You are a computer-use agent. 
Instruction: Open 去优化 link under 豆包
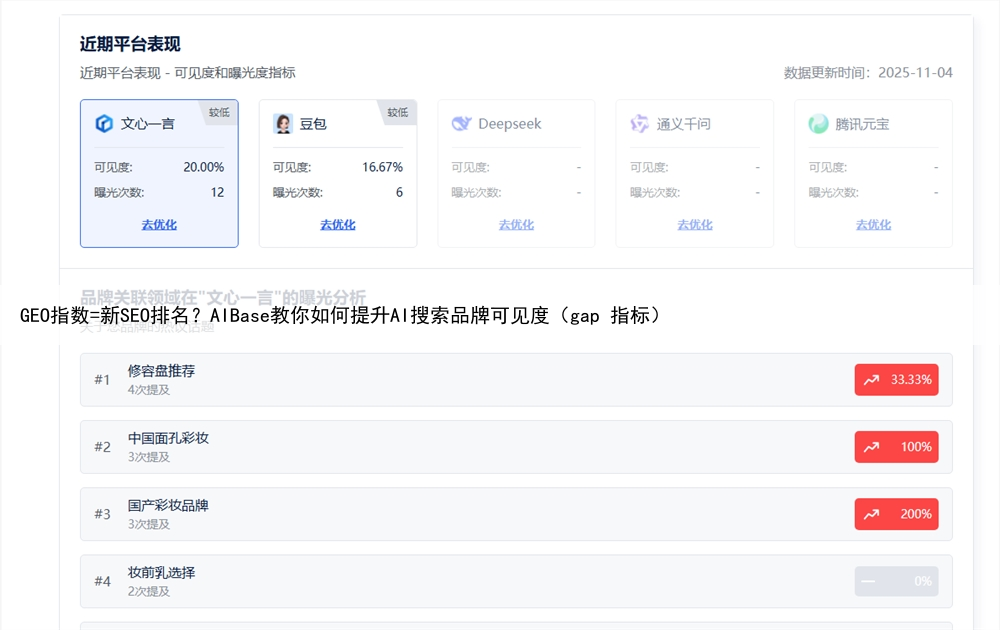tap(338, 225)
